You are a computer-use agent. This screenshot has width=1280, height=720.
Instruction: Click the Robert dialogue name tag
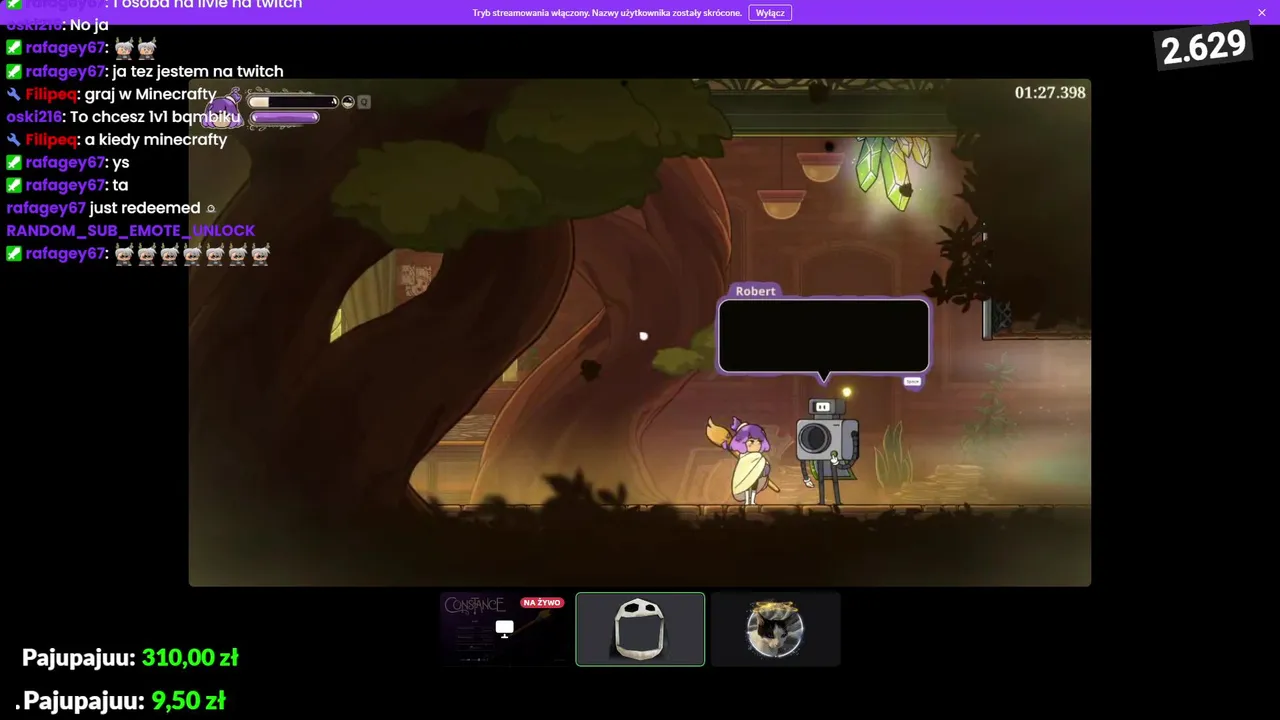(x=755, y=291)
